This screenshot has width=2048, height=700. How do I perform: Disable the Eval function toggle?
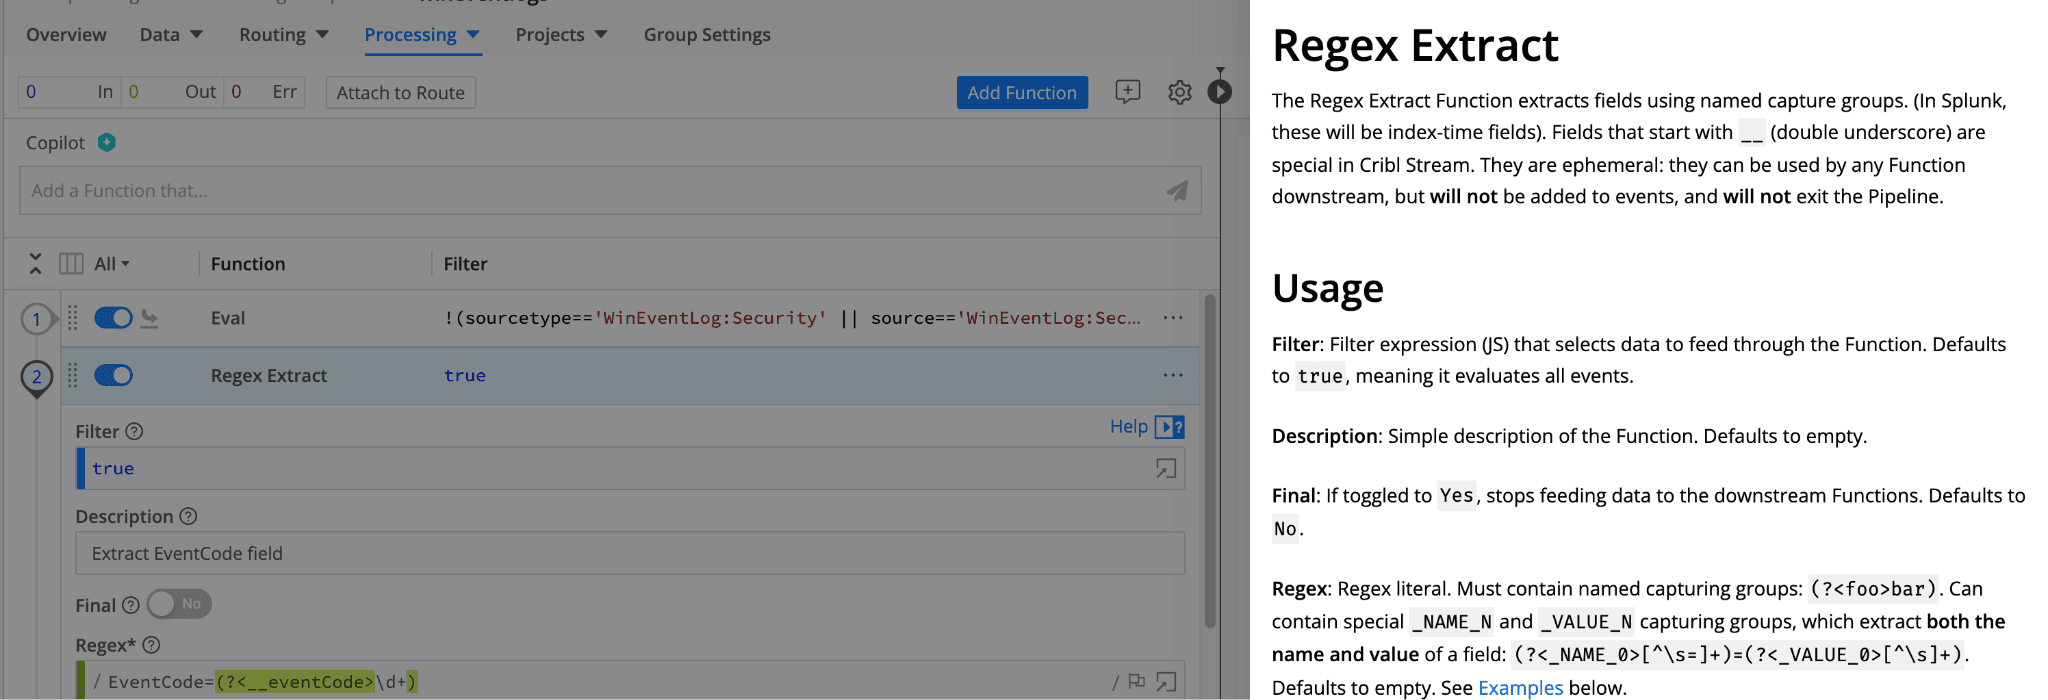point(113,318)
